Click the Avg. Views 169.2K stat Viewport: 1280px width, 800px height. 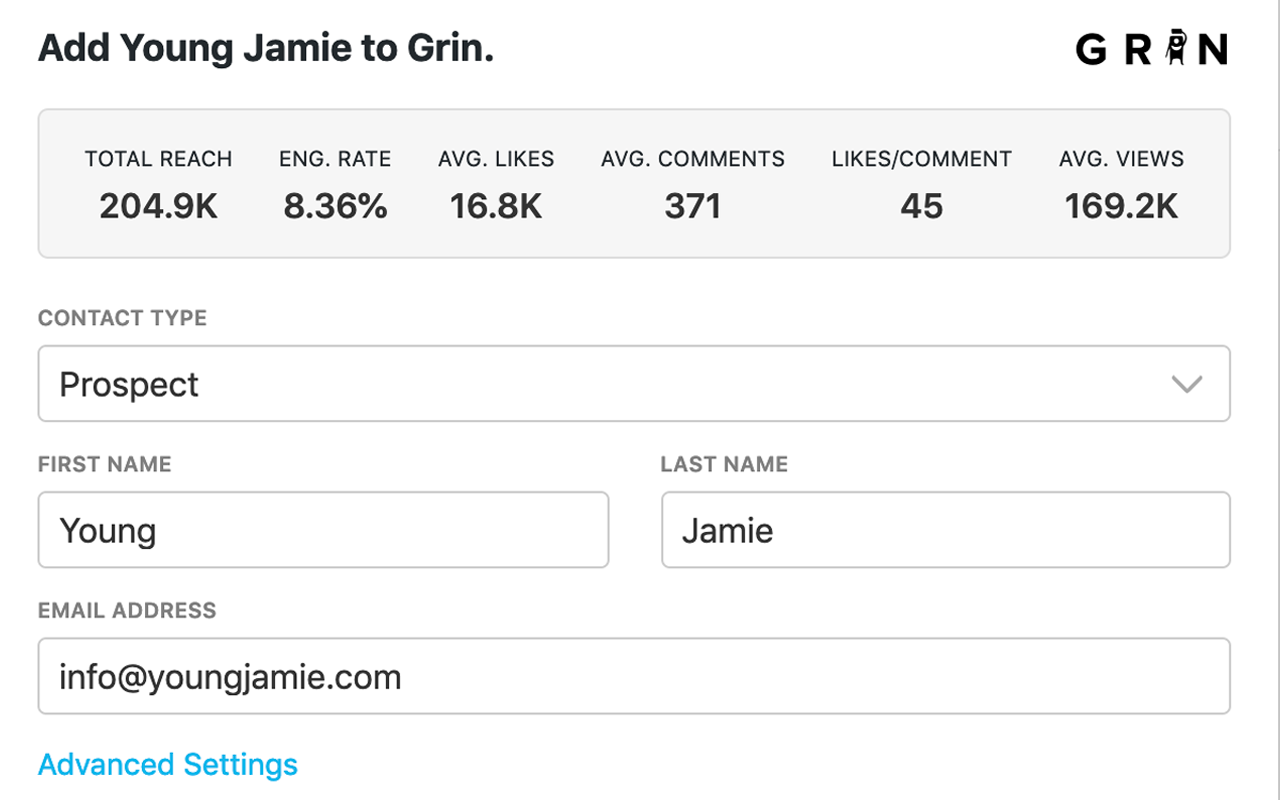tap(1122, 186)
